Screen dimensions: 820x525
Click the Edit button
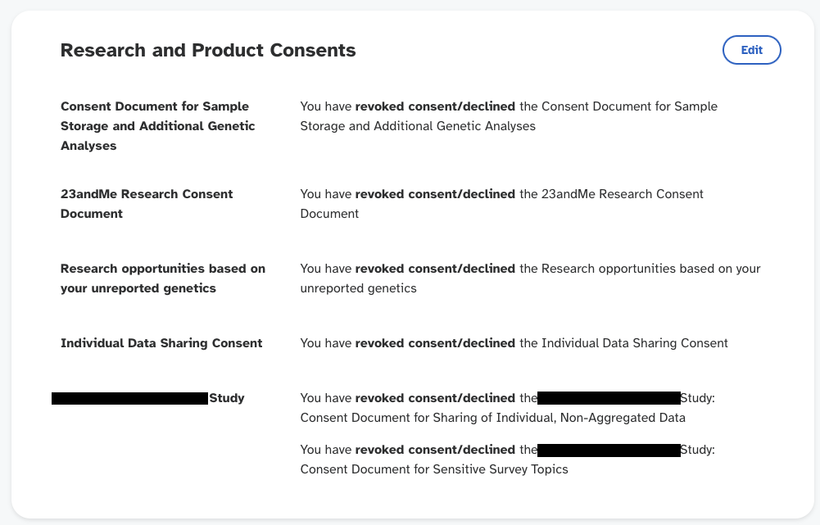click(751, 50)
